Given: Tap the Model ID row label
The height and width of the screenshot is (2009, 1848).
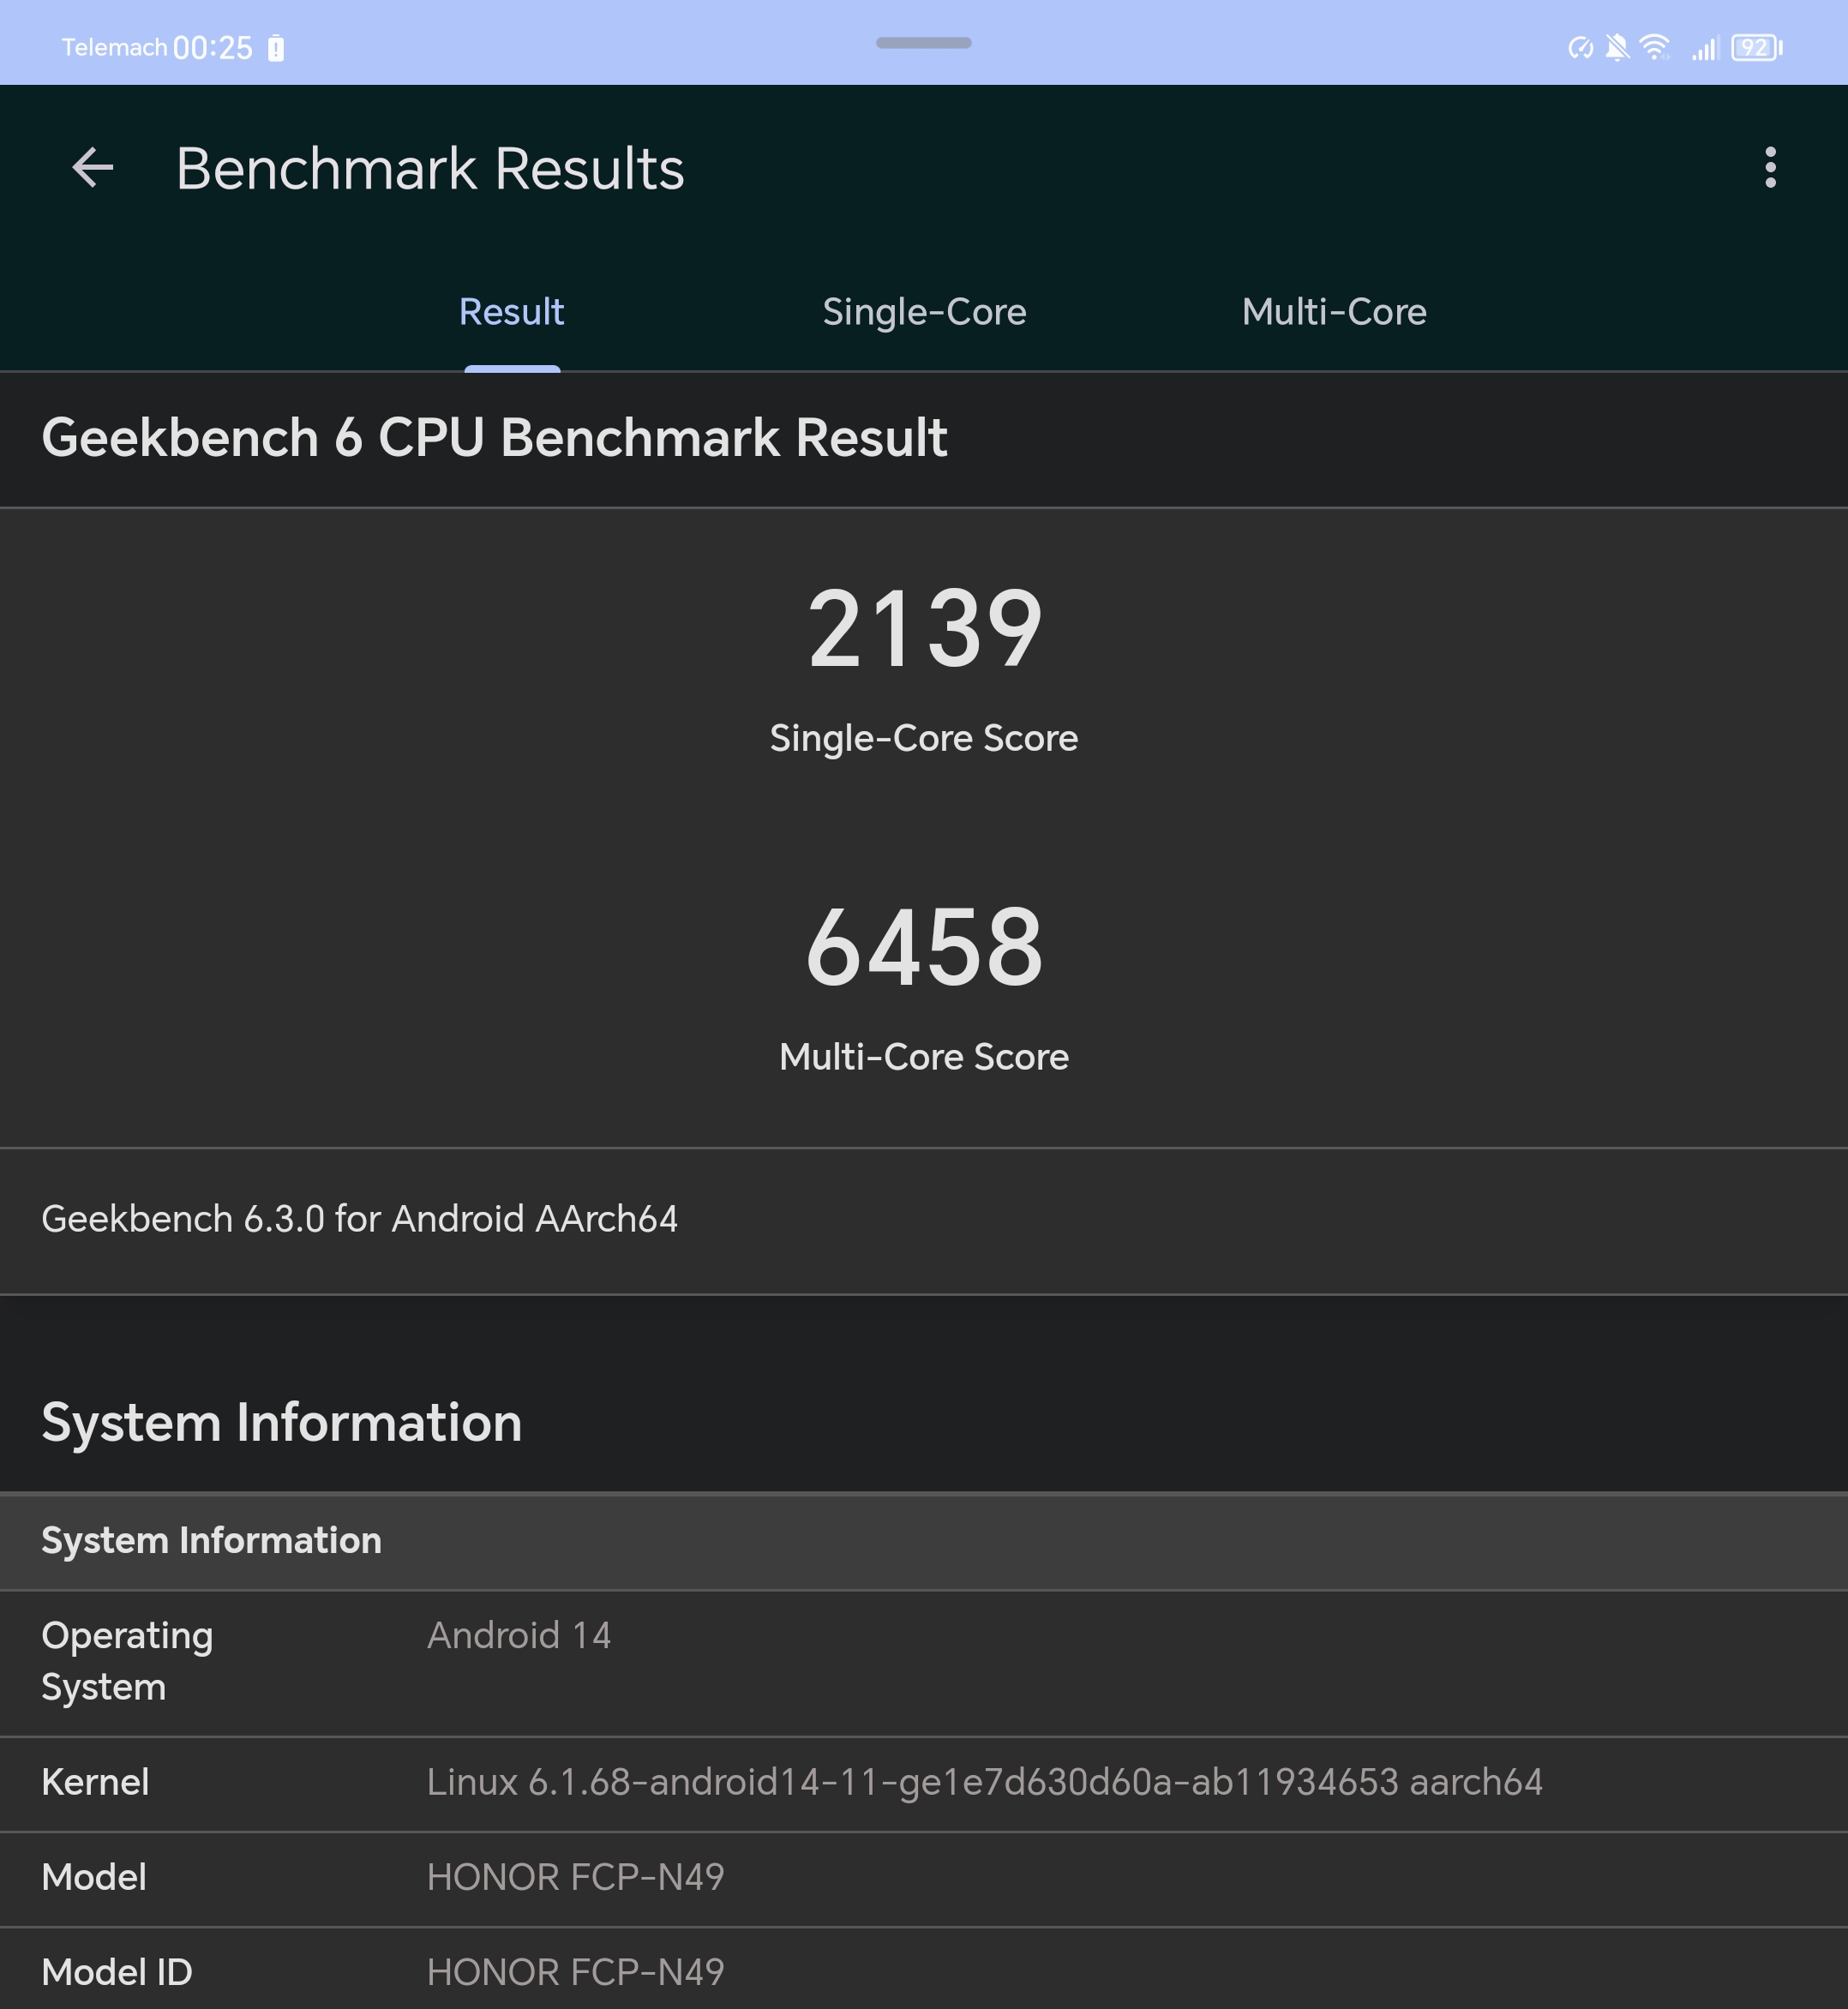Looking at the screenshot, I should [117, 1972].
